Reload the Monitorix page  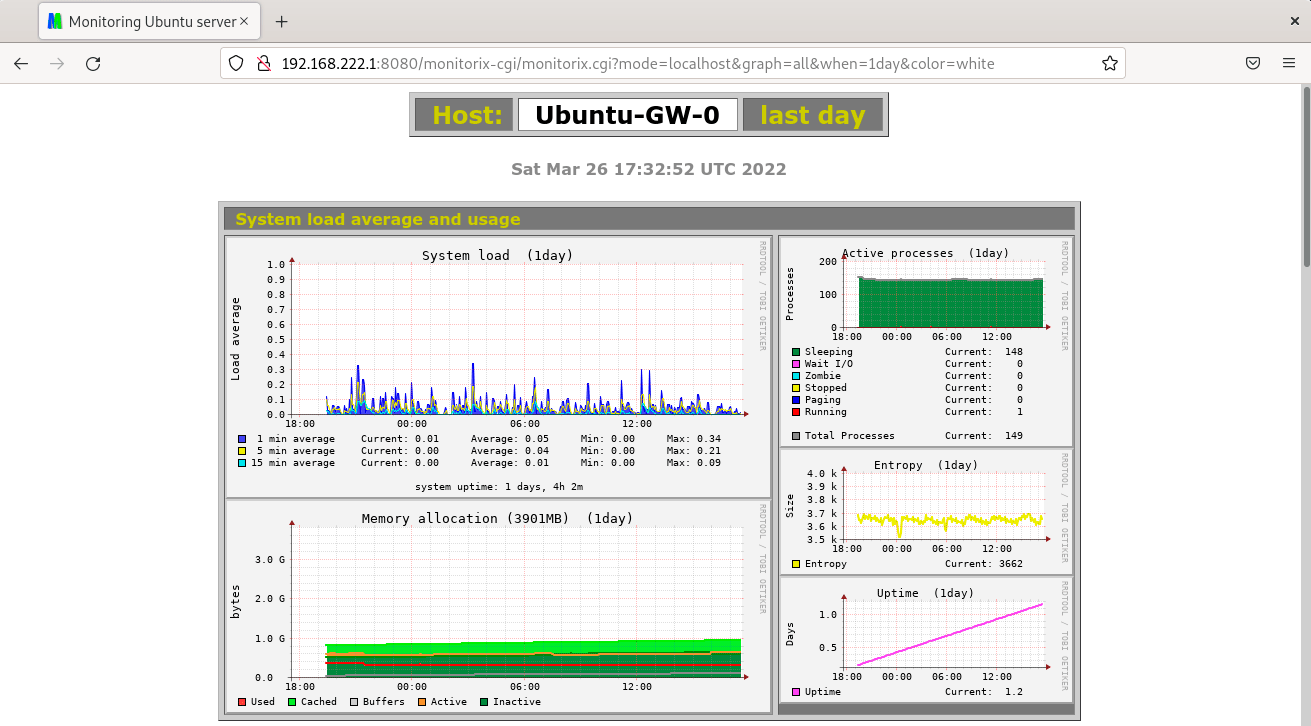click(93, 63)
